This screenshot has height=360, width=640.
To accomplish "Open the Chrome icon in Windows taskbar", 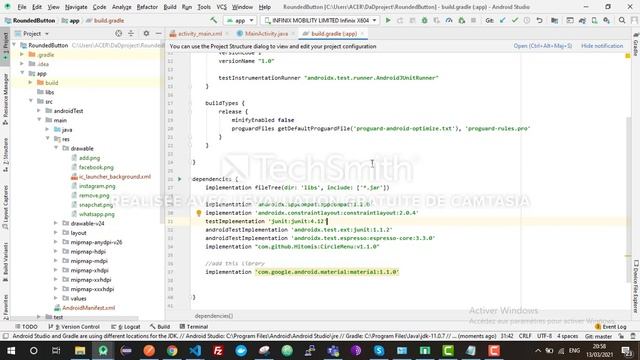I will coord(172,351).
